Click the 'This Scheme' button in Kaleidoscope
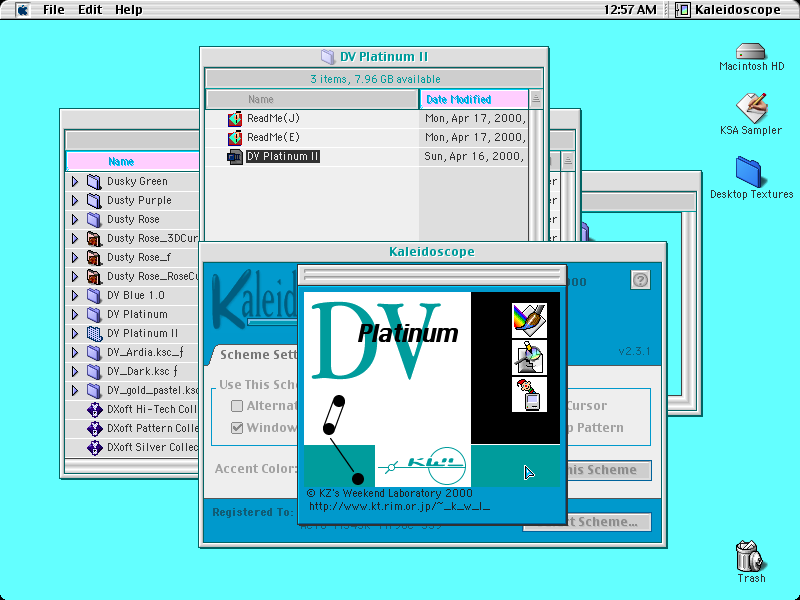 click(x=608, y=470)
